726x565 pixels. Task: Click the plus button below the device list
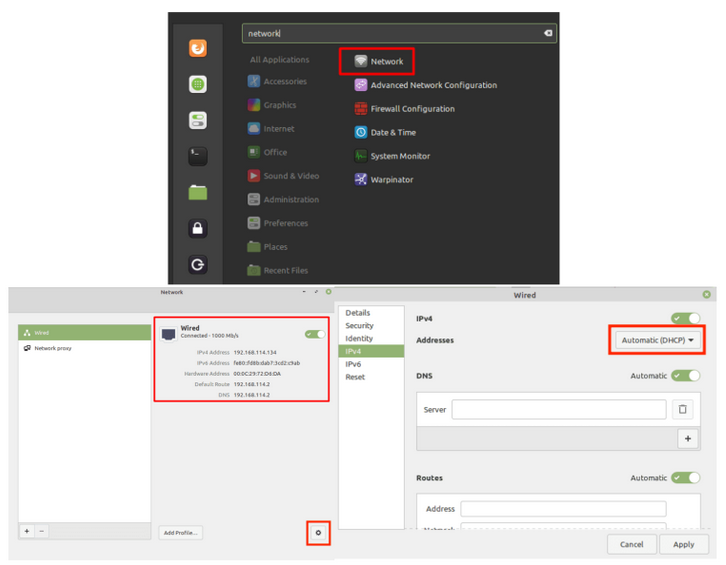tap(27, 531)
